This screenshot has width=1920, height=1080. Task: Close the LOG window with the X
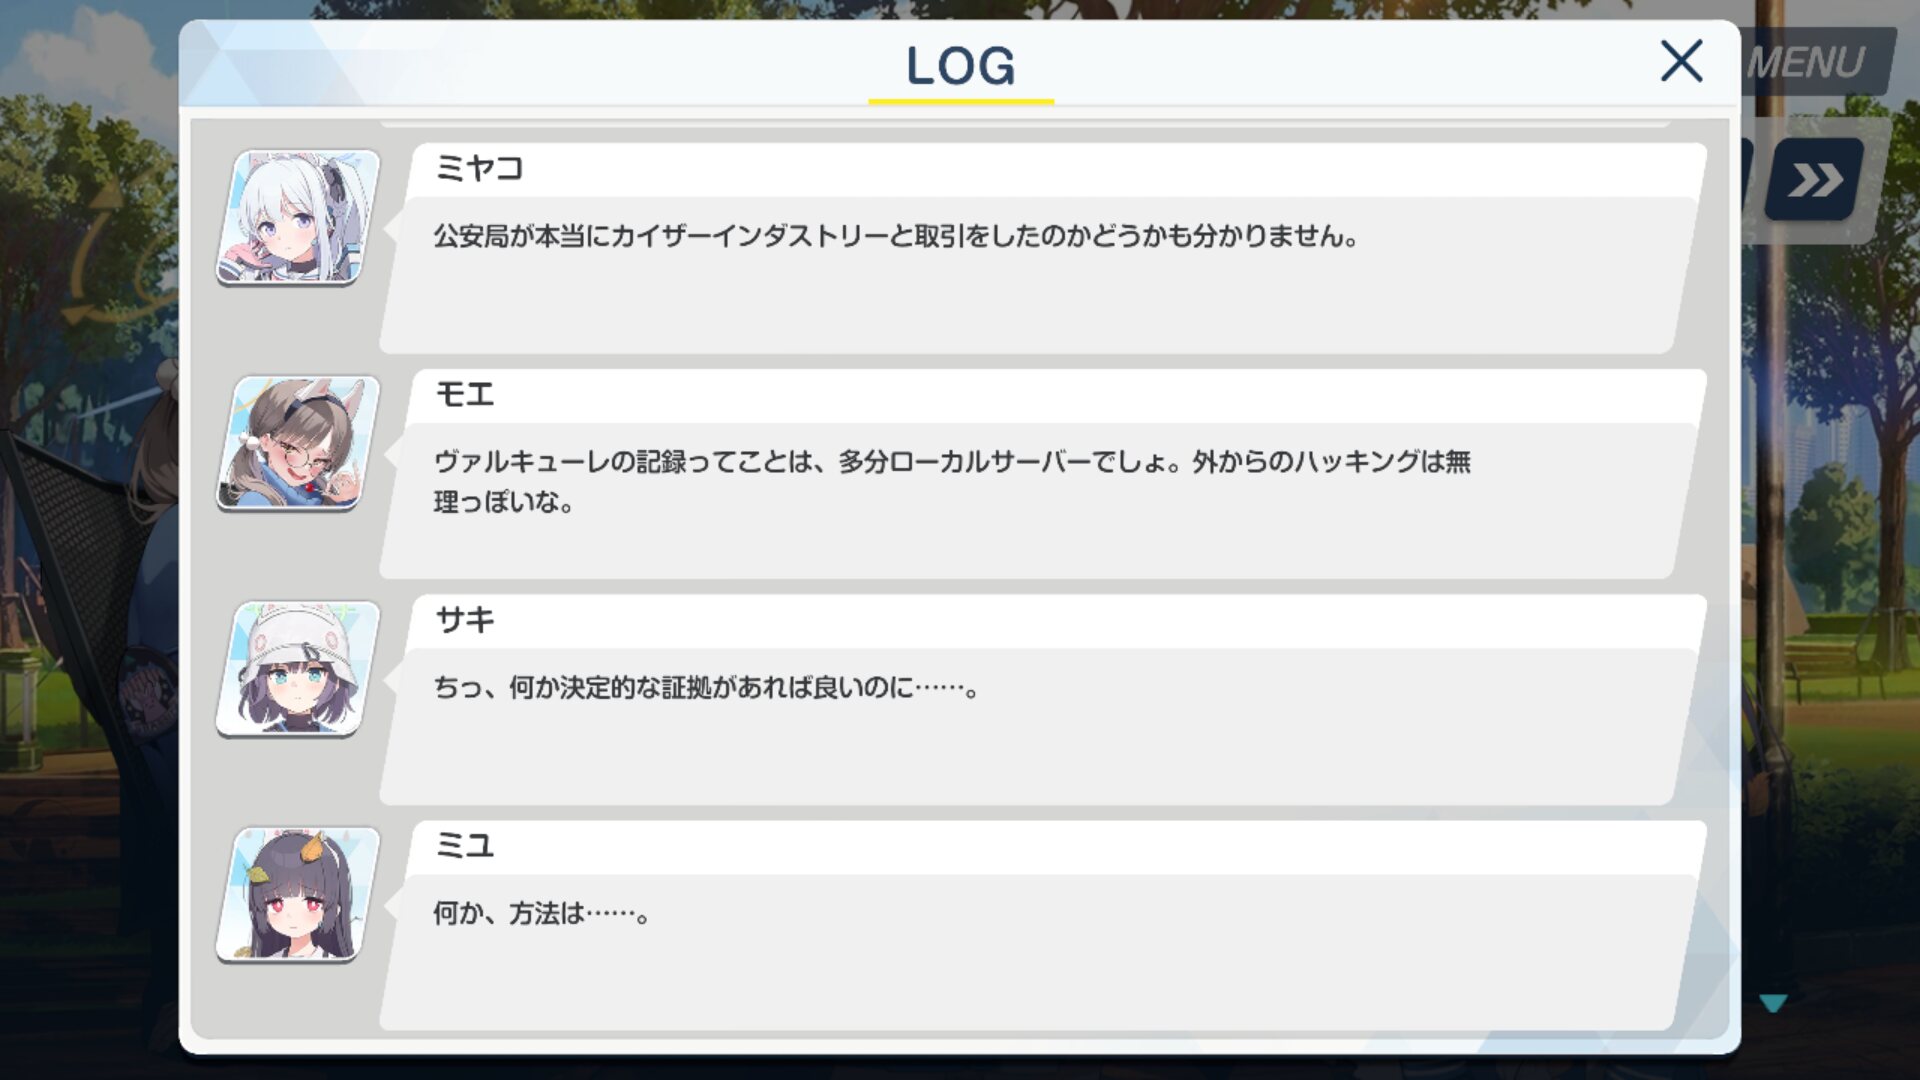[x=1681, y=61]
